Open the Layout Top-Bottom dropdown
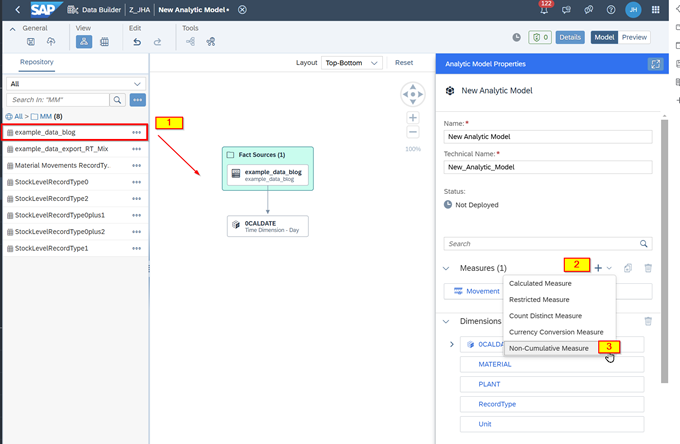This screenshot has height=444, width=680. 352,62
